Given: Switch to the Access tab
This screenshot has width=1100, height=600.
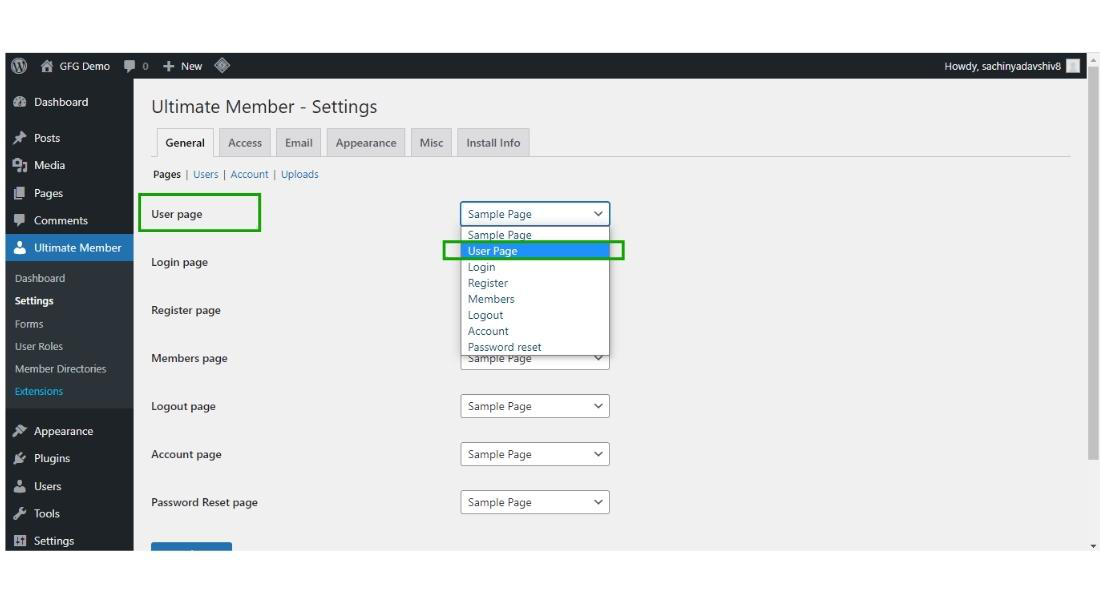Looking at the screenshot, I should click(245, 143).
